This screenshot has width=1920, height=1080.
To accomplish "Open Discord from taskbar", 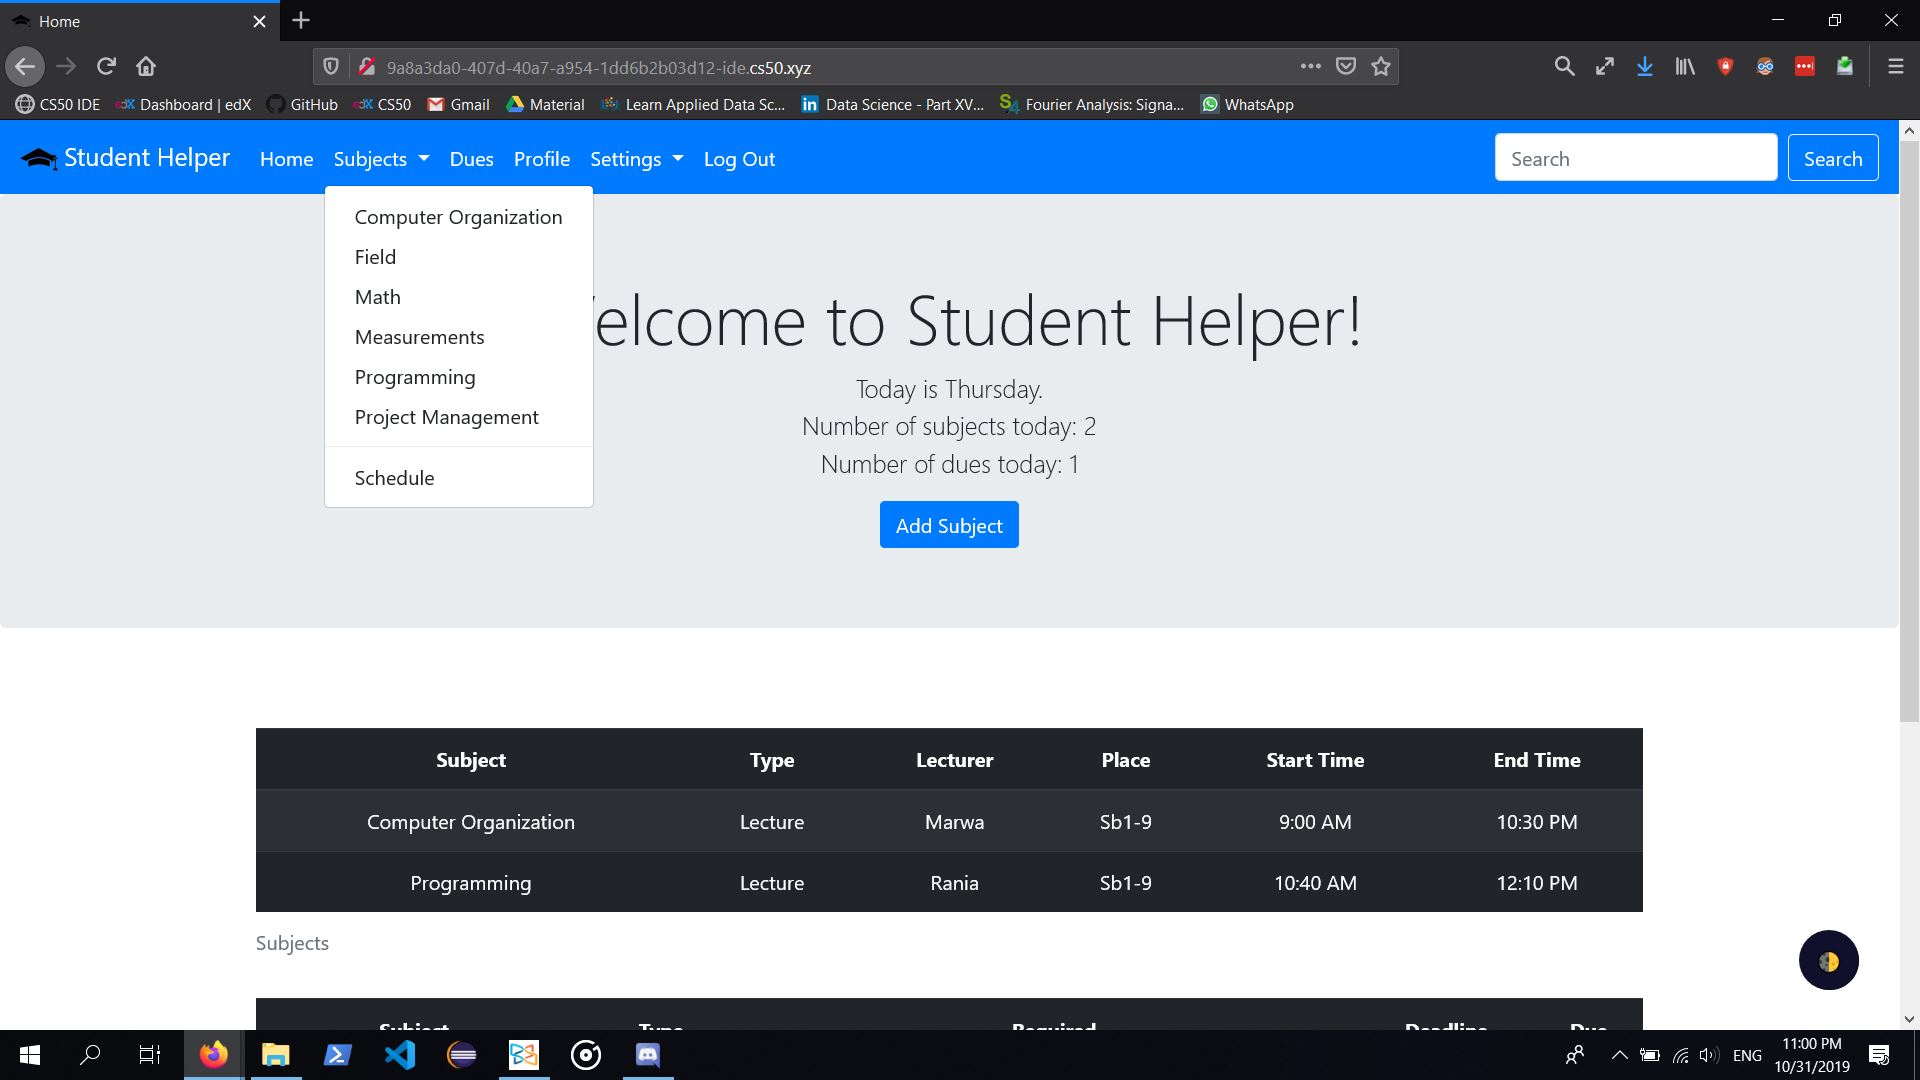I will [x=648, y=1055].
